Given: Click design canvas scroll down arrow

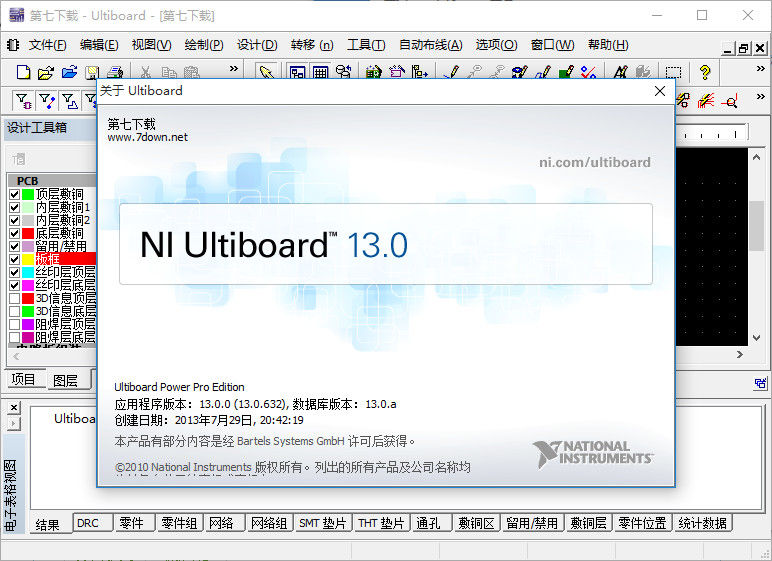Looking at the screenshot, I should [x=757, y=338].
